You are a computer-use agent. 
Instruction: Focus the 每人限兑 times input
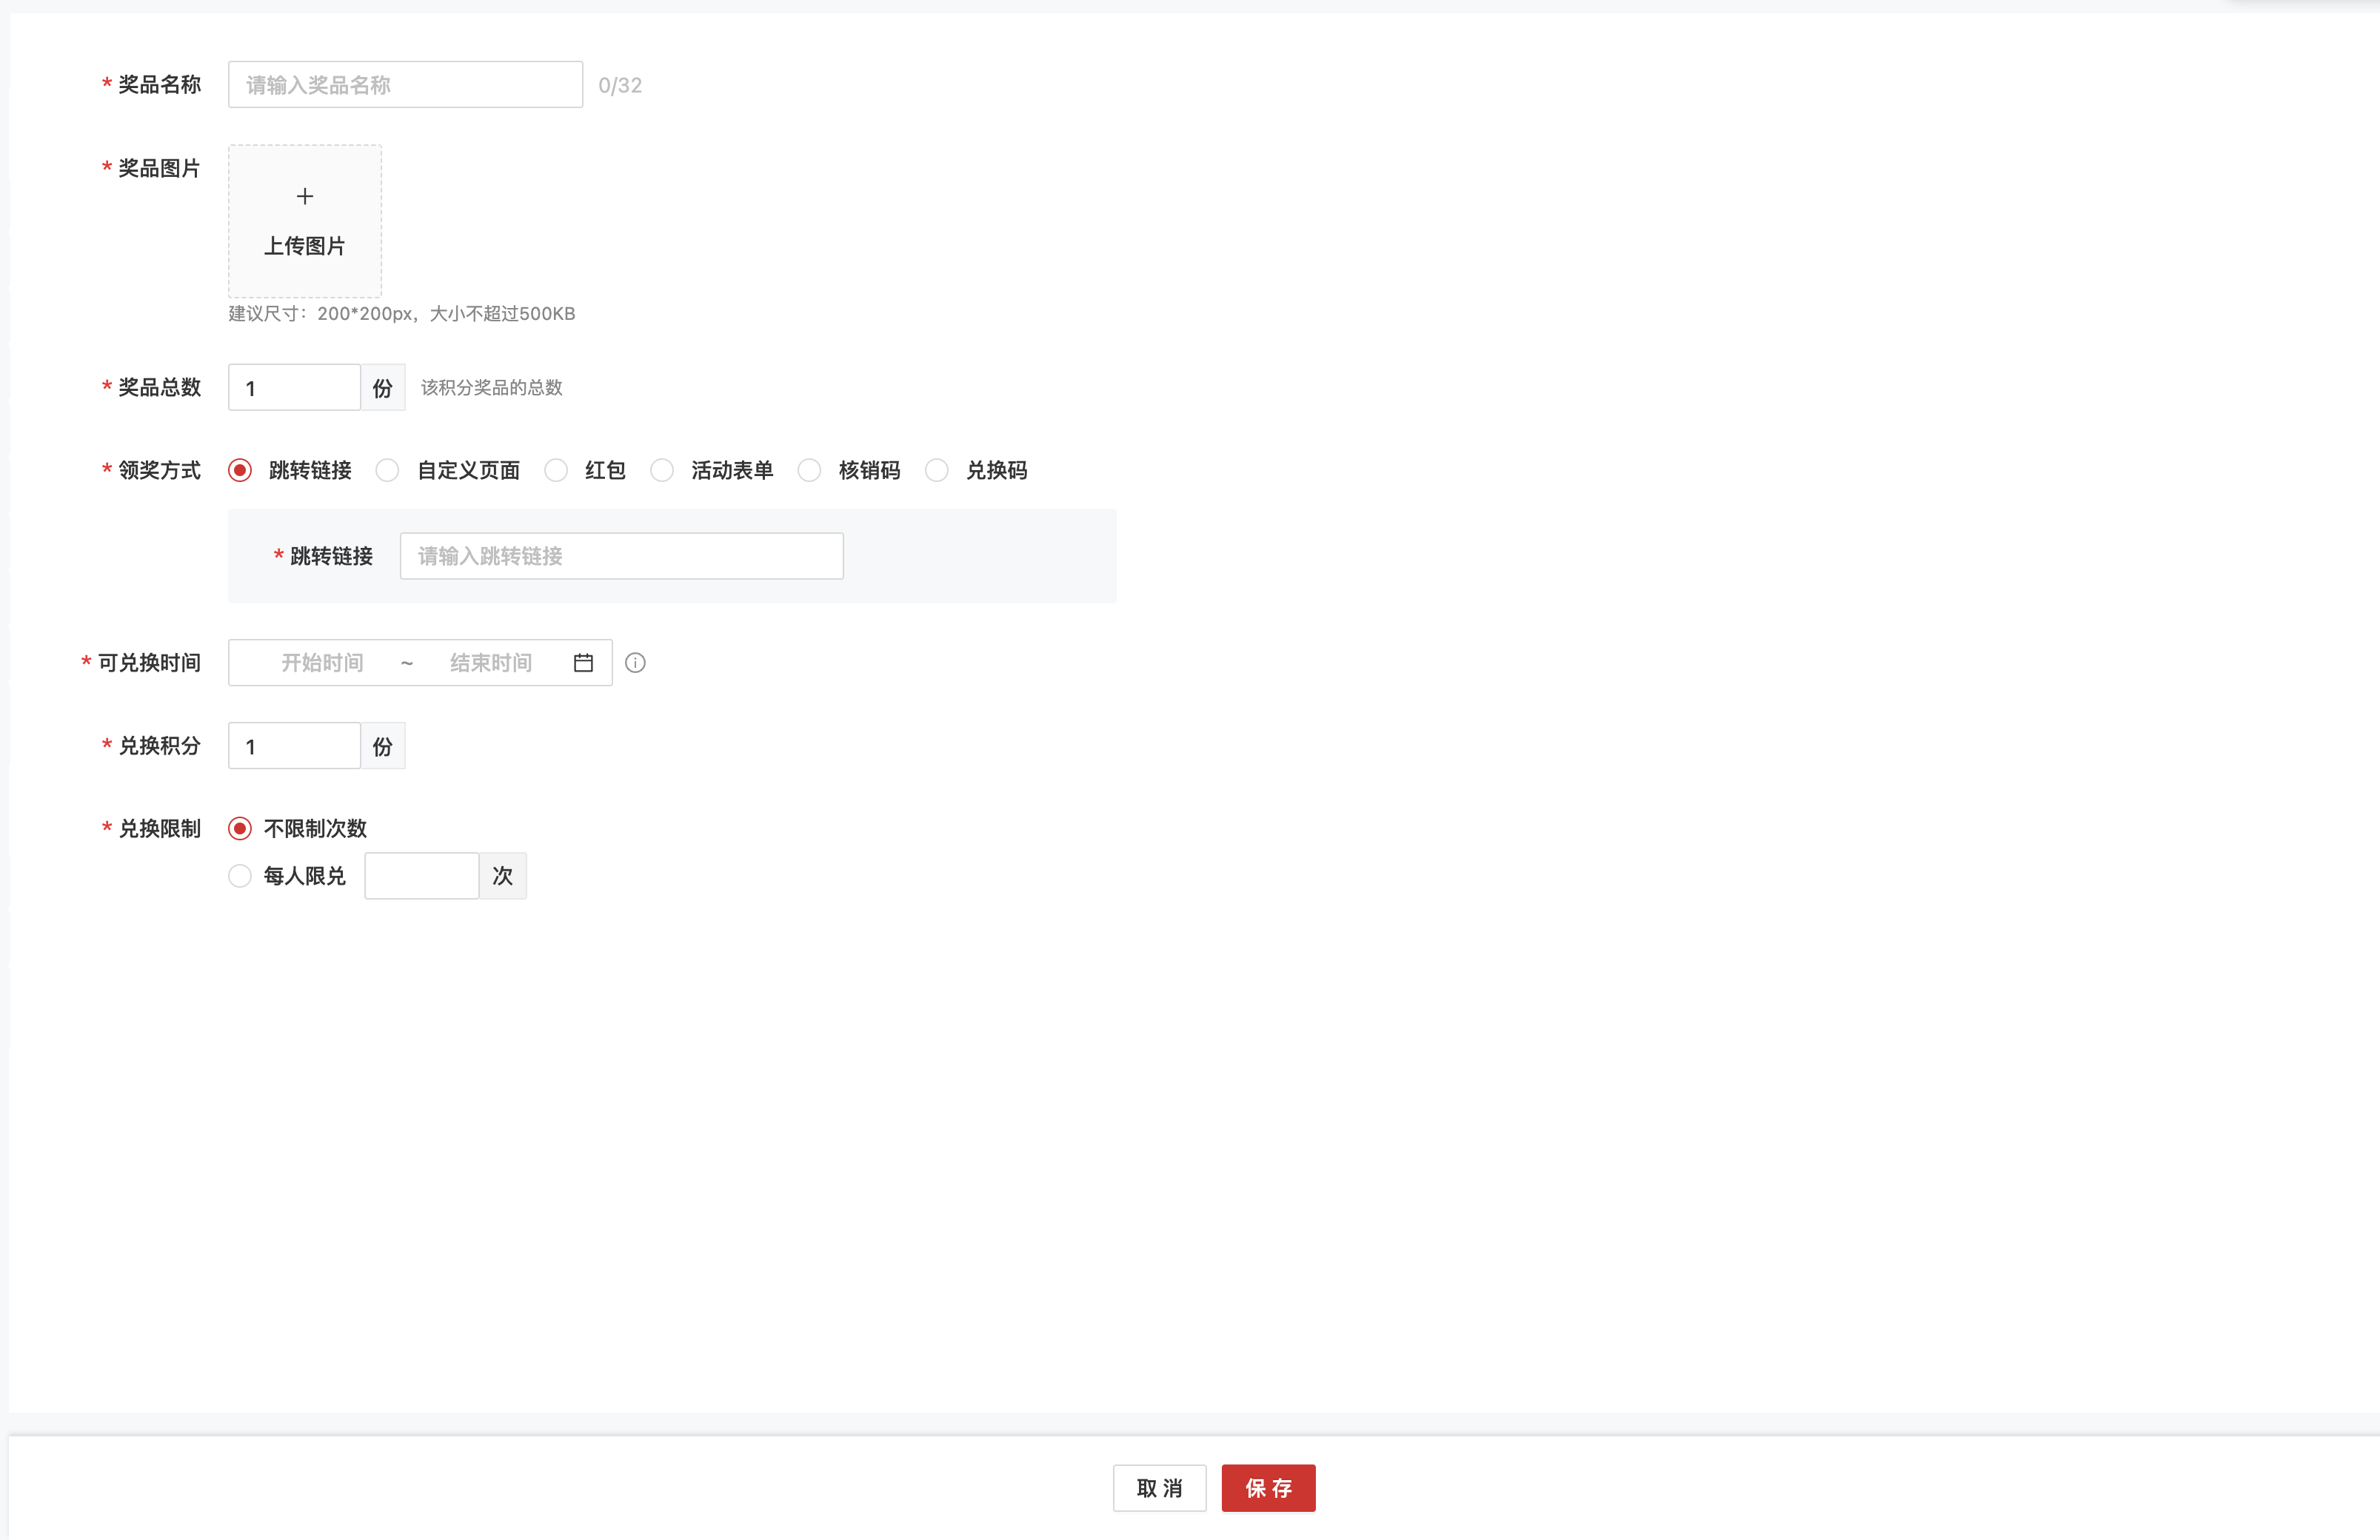pos(422,876)
